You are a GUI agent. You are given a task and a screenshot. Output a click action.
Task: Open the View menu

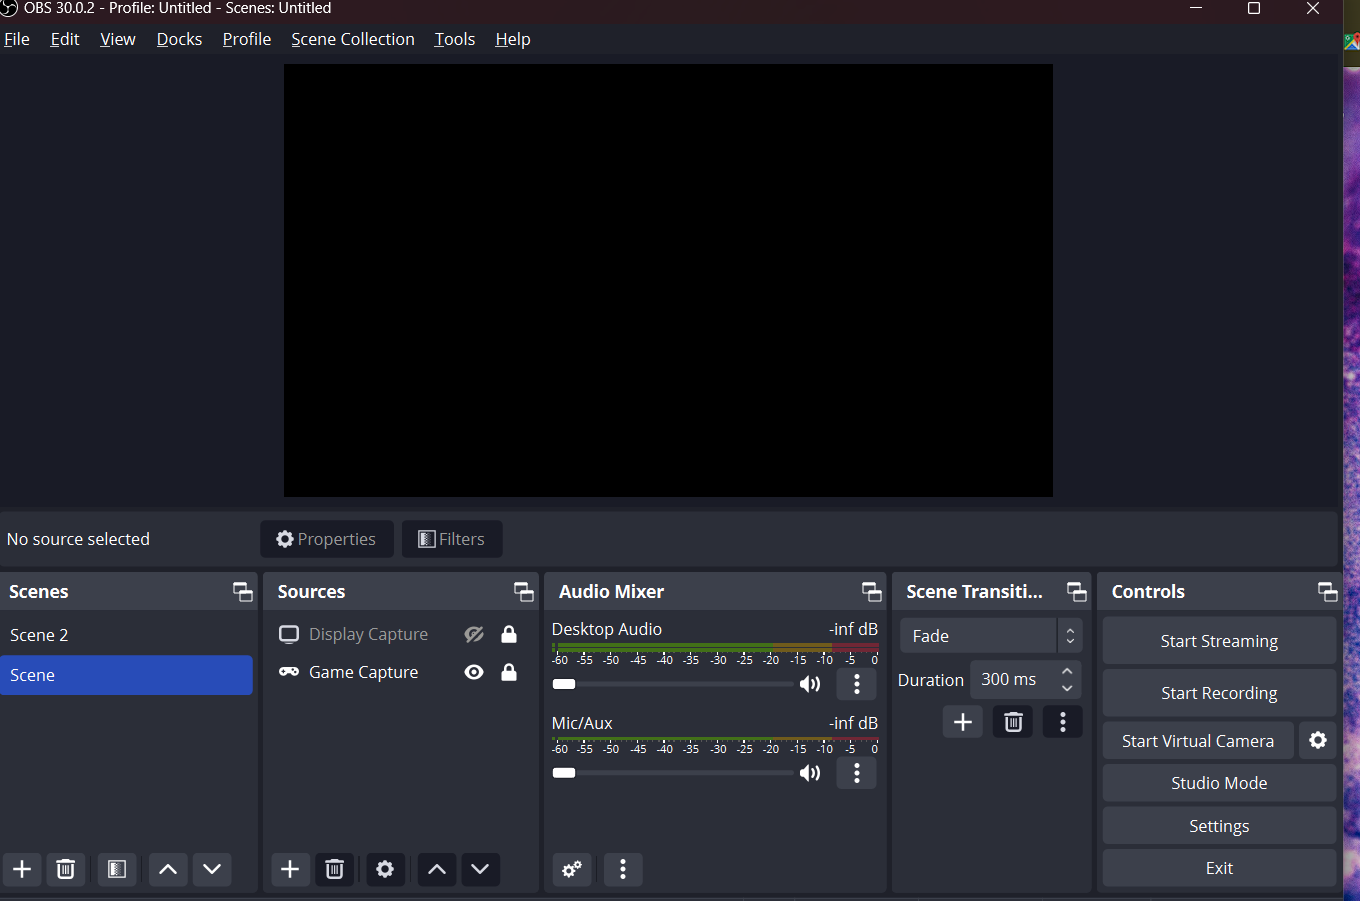click(x=118, y=39)
